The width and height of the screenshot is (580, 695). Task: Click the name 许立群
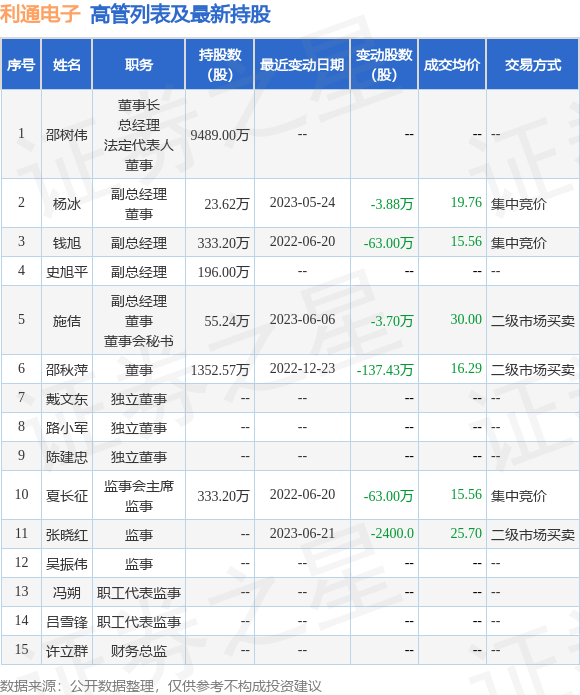[66, 650]
